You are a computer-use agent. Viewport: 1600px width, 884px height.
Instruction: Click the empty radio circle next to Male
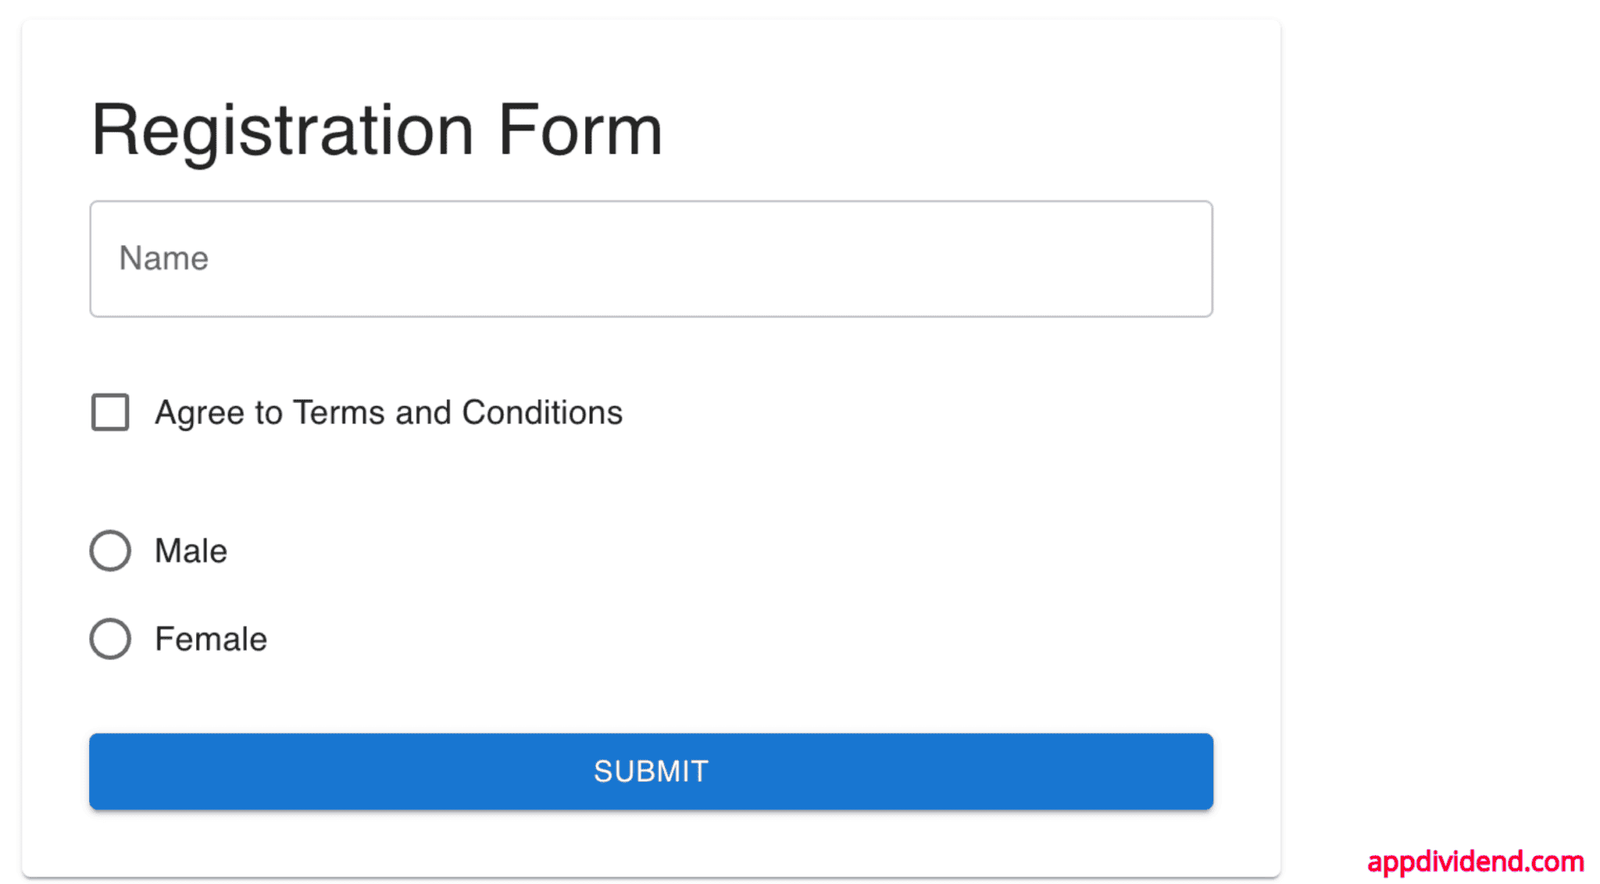pyautogui.click(x=110, y=550)
